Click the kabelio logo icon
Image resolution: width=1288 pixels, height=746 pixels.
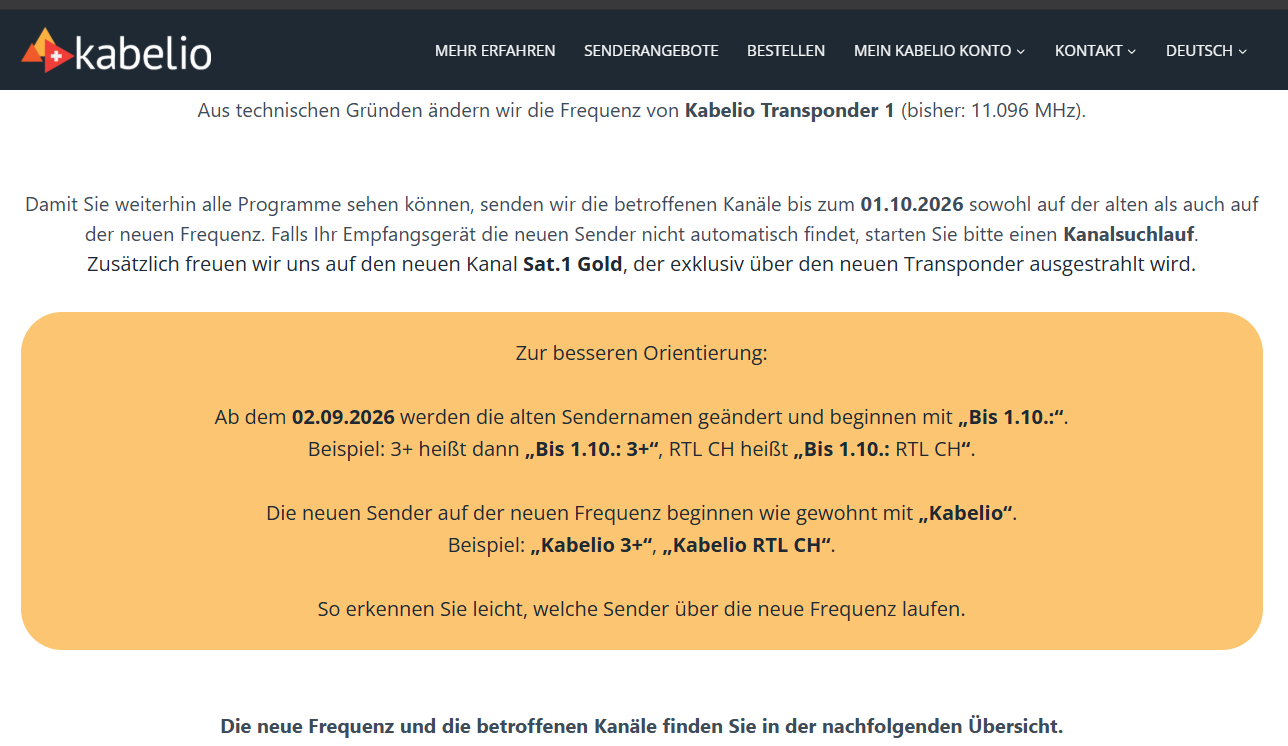coord(46,50)
